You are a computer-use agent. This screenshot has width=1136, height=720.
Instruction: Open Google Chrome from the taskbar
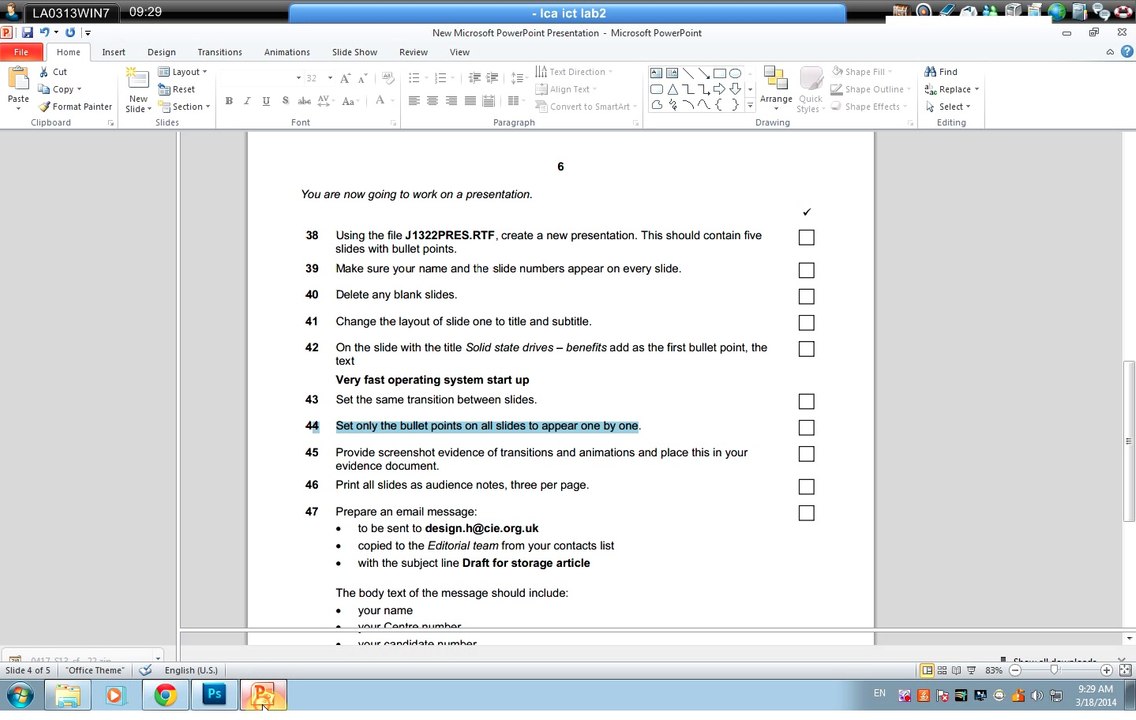coord(166,695)
